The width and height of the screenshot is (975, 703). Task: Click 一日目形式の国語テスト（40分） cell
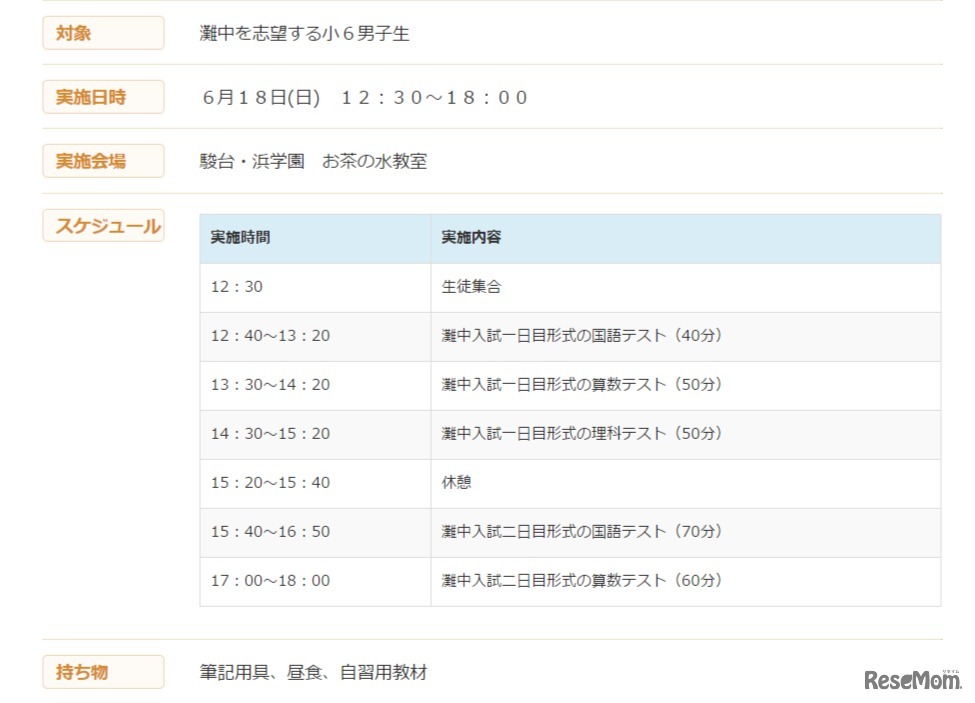coord(686,337)
